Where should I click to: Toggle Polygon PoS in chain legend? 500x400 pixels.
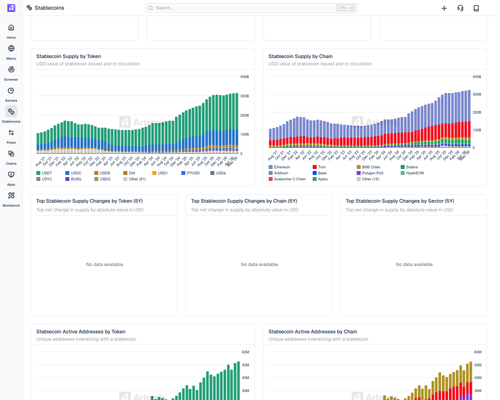pos(370,173)
